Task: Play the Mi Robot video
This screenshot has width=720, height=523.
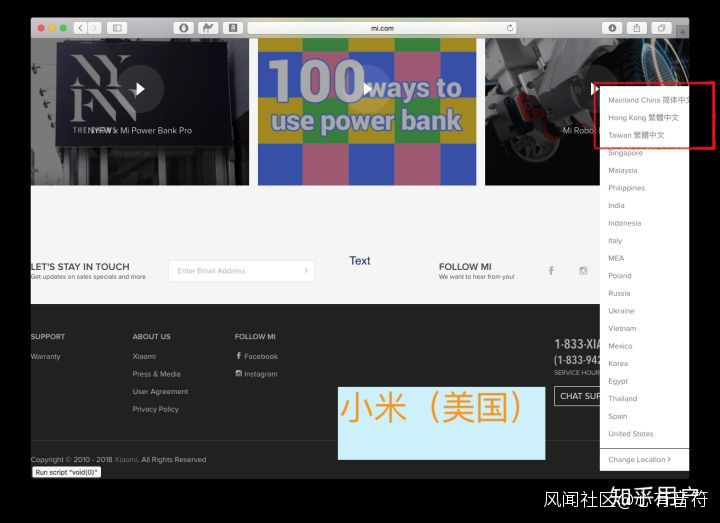Action: point(594,89)
